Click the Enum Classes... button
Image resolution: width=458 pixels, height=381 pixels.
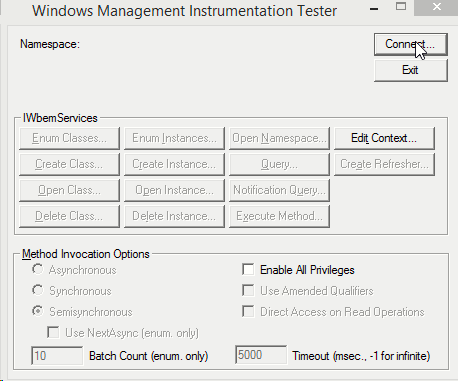pyautogui.click(x=69, y=138)
